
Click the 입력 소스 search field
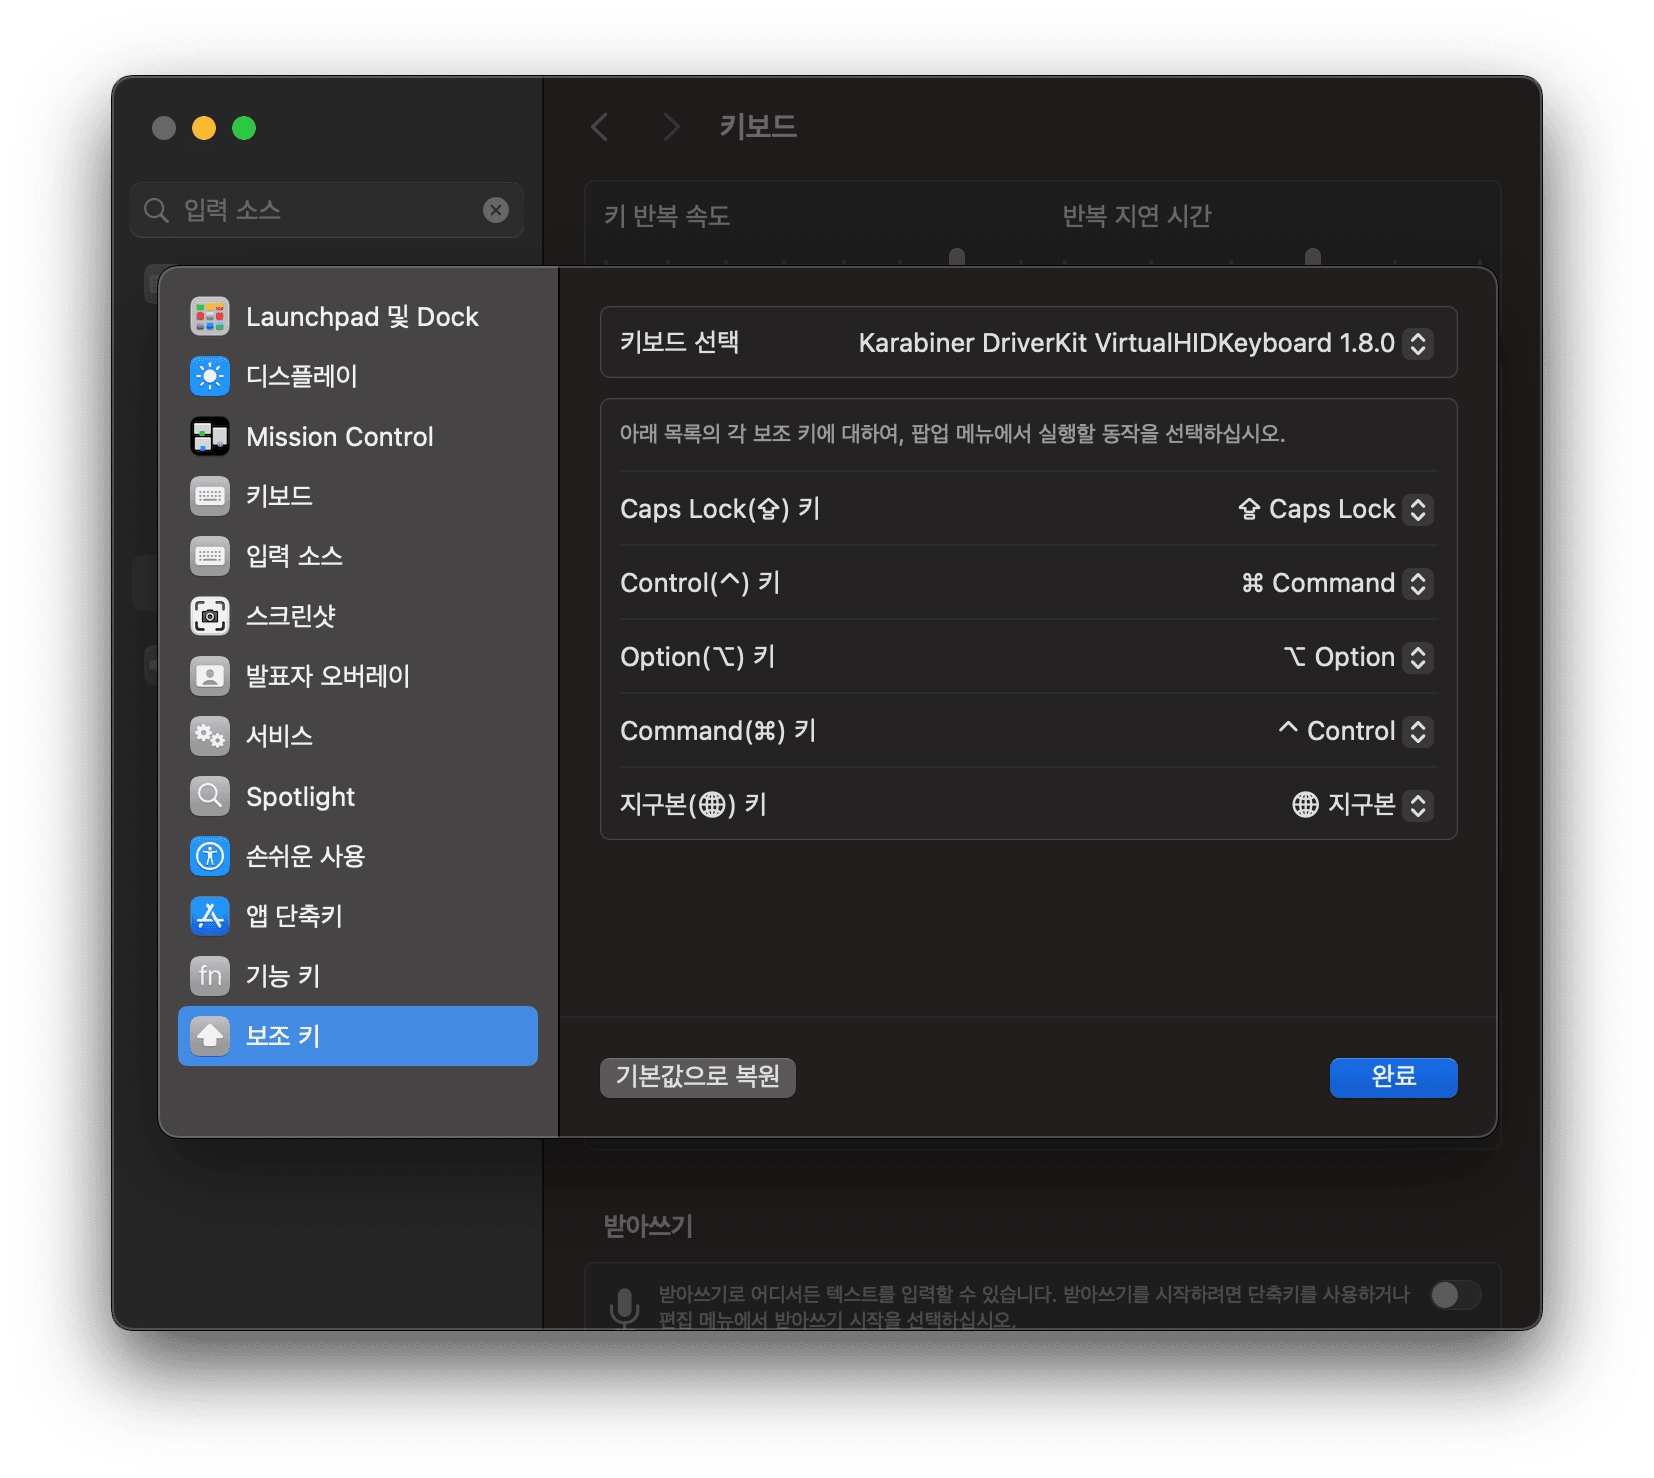click(x=327, y=210)
